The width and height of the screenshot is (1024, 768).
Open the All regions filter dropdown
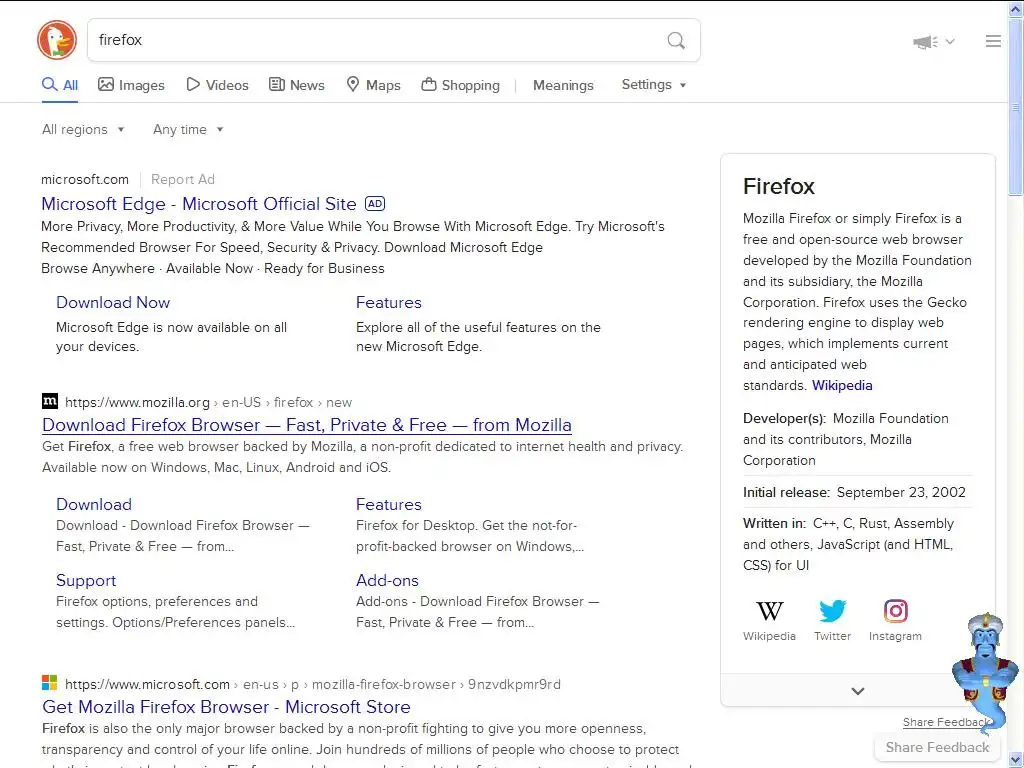[83, 129]
